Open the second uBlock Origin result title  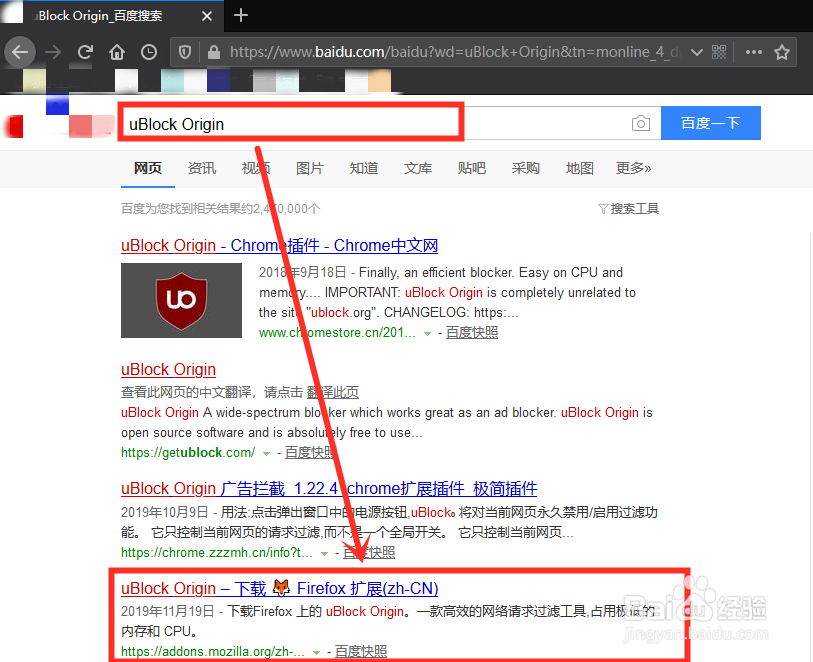pyautogui.click(x=169, y=370)
